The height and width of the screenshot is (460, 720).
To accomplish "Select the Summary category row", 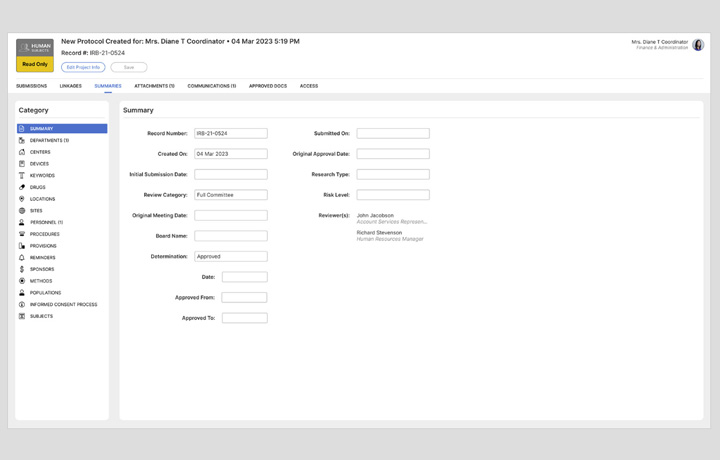I will click(x=62, y=129).
